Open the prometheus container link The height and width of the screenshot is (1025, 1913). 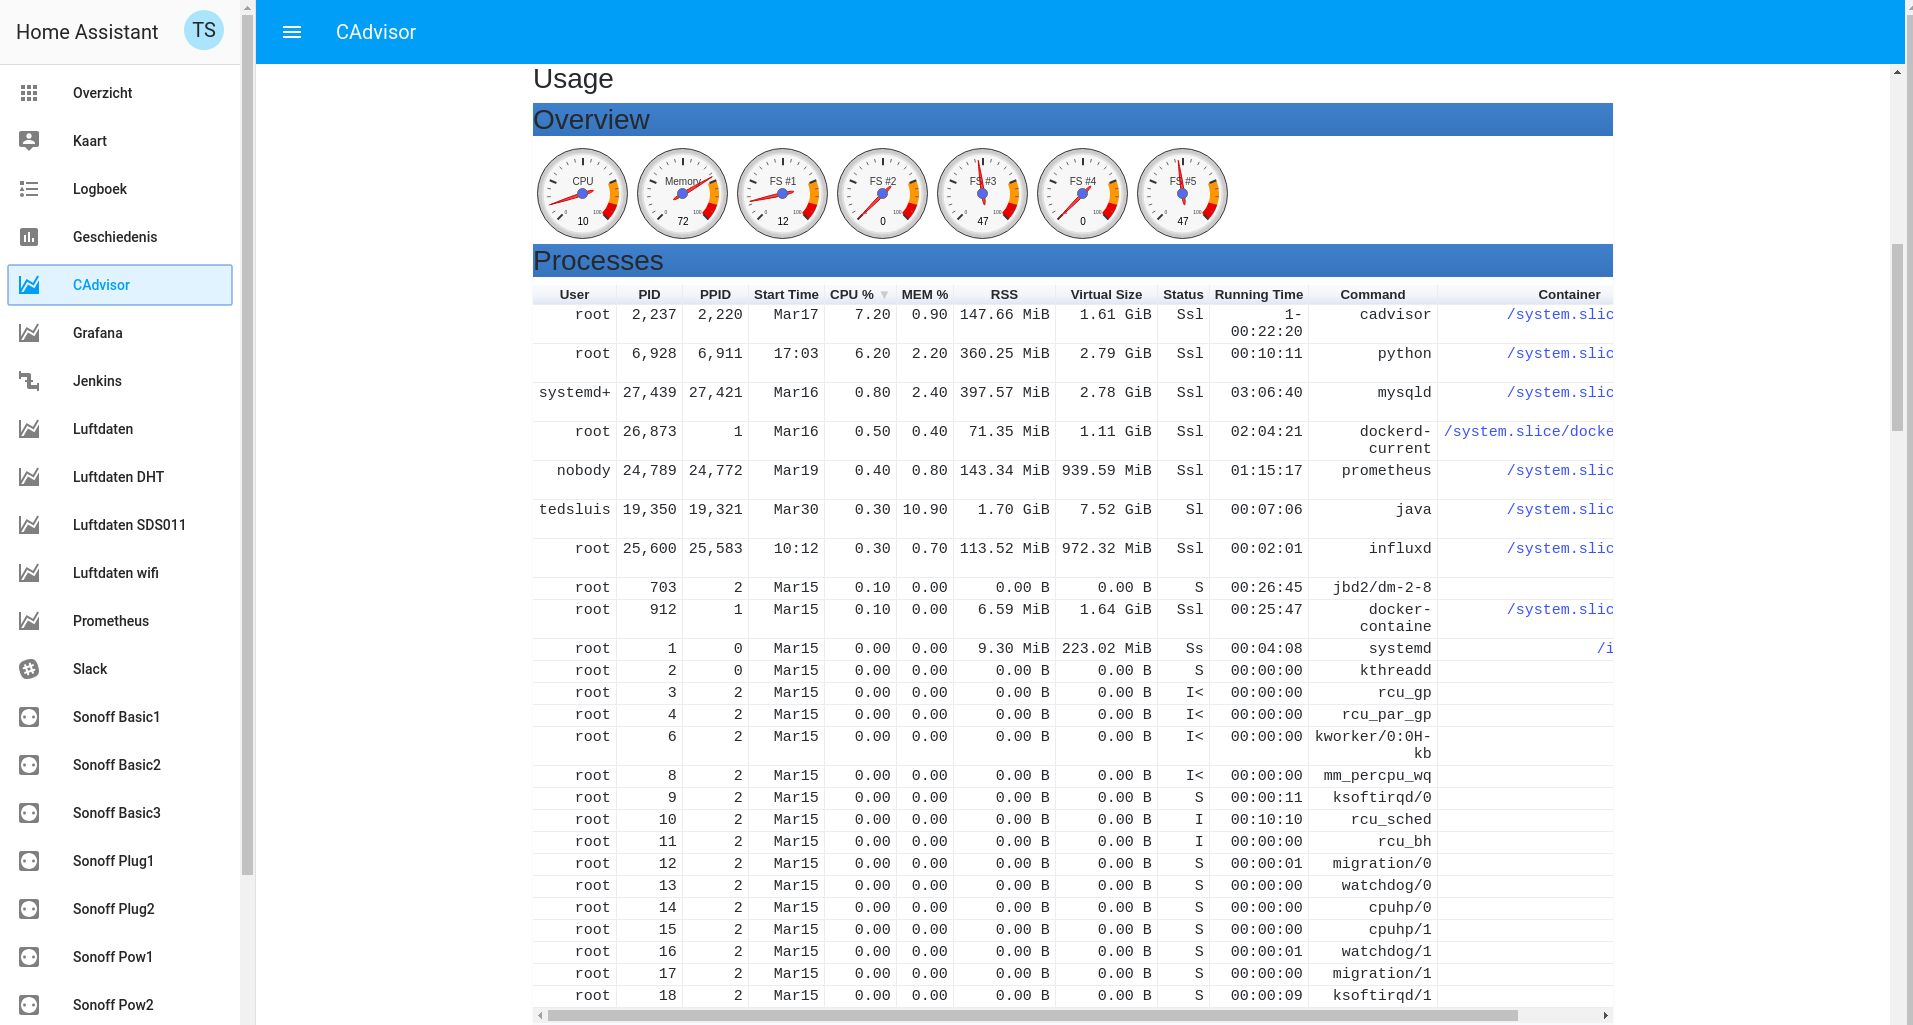click(1560, 471)
